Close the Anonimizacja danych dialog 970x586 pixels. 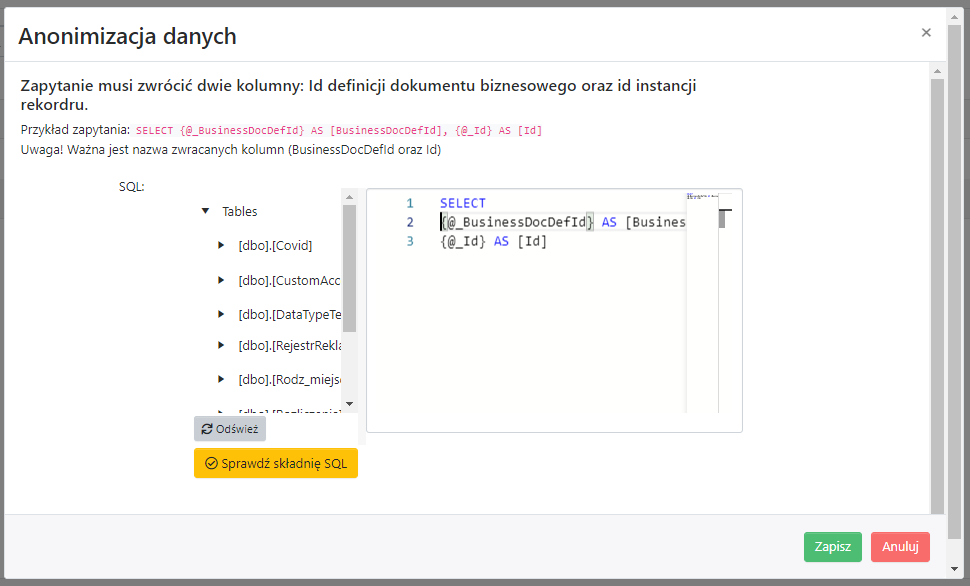[926, 33]
